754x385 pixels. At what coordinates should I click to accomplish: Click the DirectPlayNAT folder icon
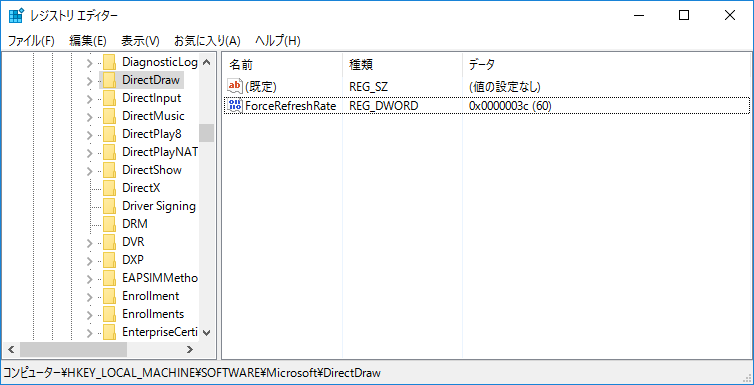tap(110, 152)
